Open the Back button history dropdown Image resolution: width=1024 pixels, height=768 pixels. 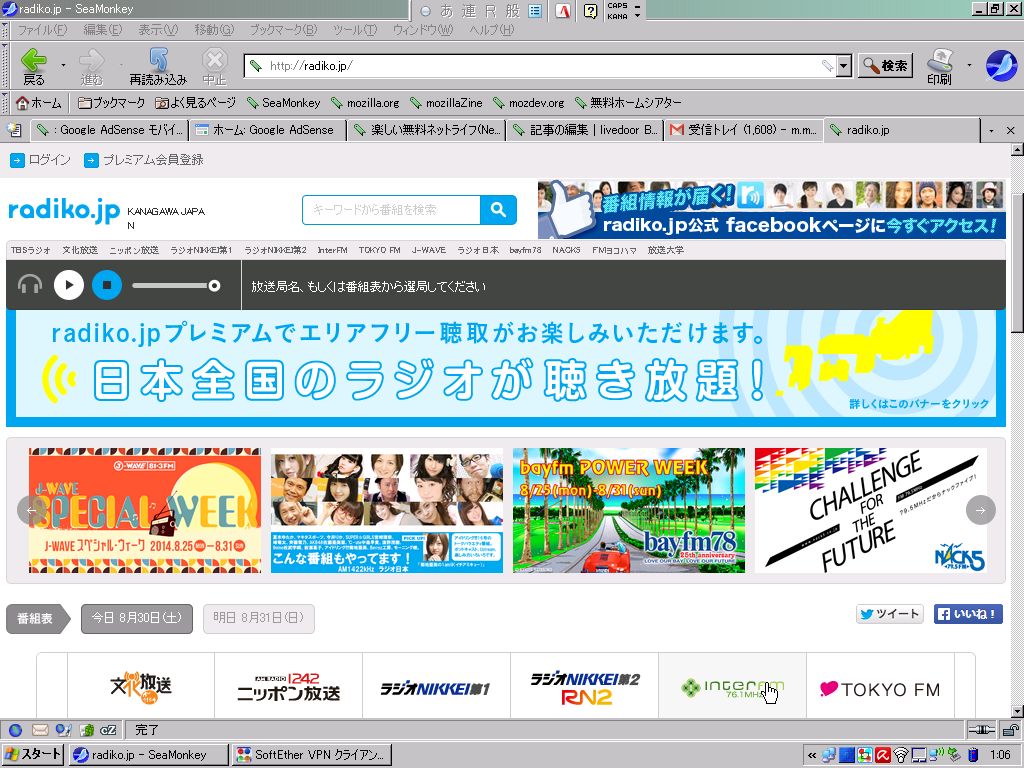point(63,65)
